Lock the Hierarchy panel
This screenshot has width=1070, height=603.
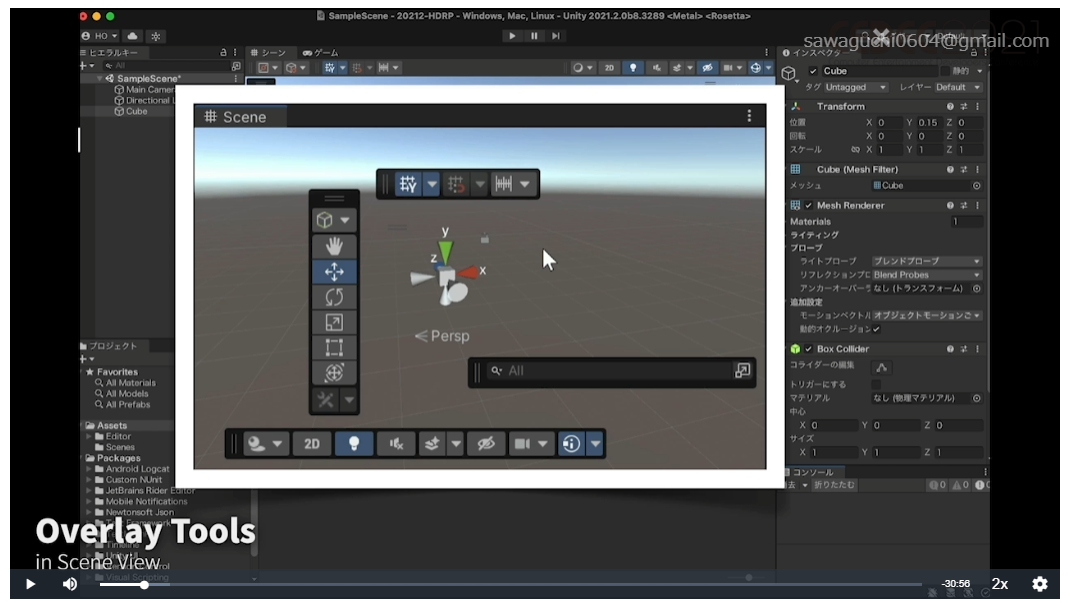pyautogui.click(x=223, y=53)
